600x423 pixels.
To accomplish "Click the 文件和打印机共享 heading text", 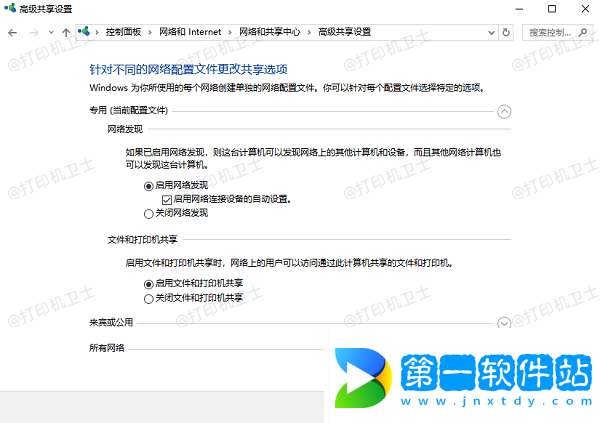I will point(142,240).
